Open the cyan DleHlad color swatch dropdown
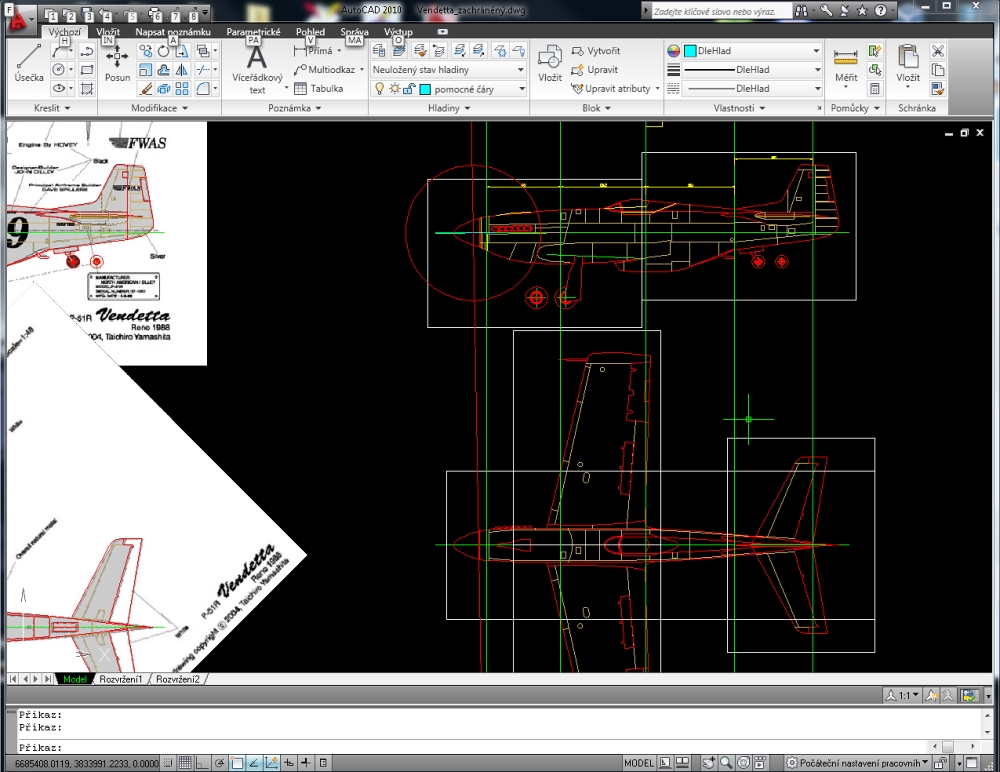The image size is (1000, 772). [753, 51]
